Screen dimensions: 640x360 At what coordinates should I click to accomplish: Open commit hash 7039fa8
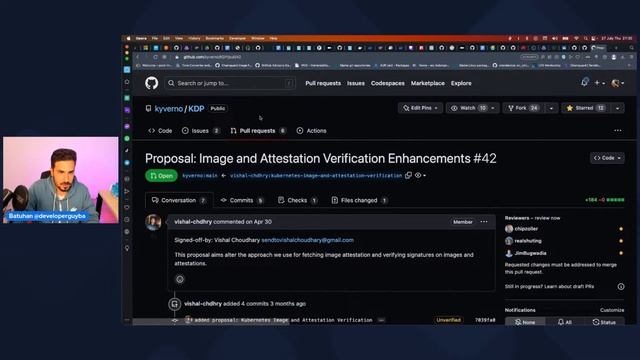pos(485,320)
